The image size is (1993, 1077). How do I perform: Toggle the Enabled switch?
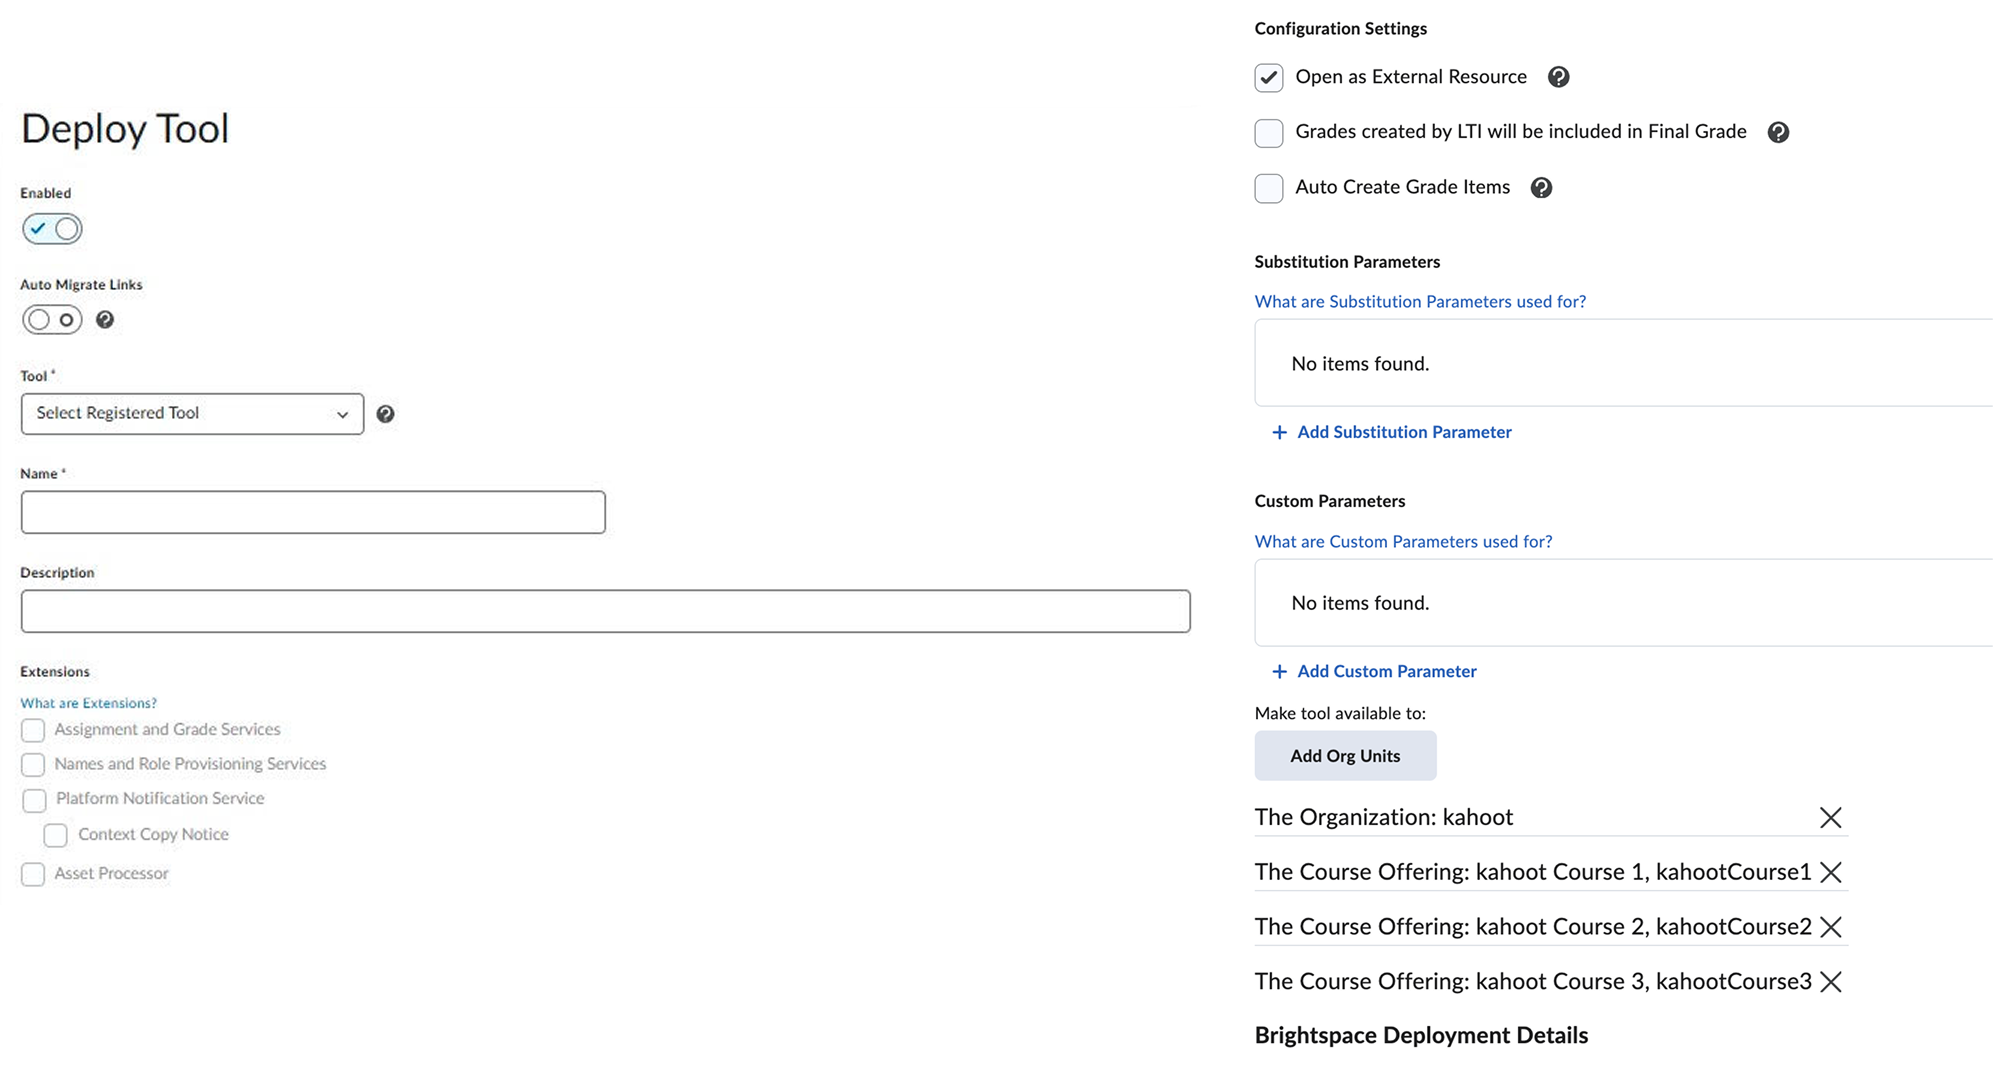pos(52,229)
